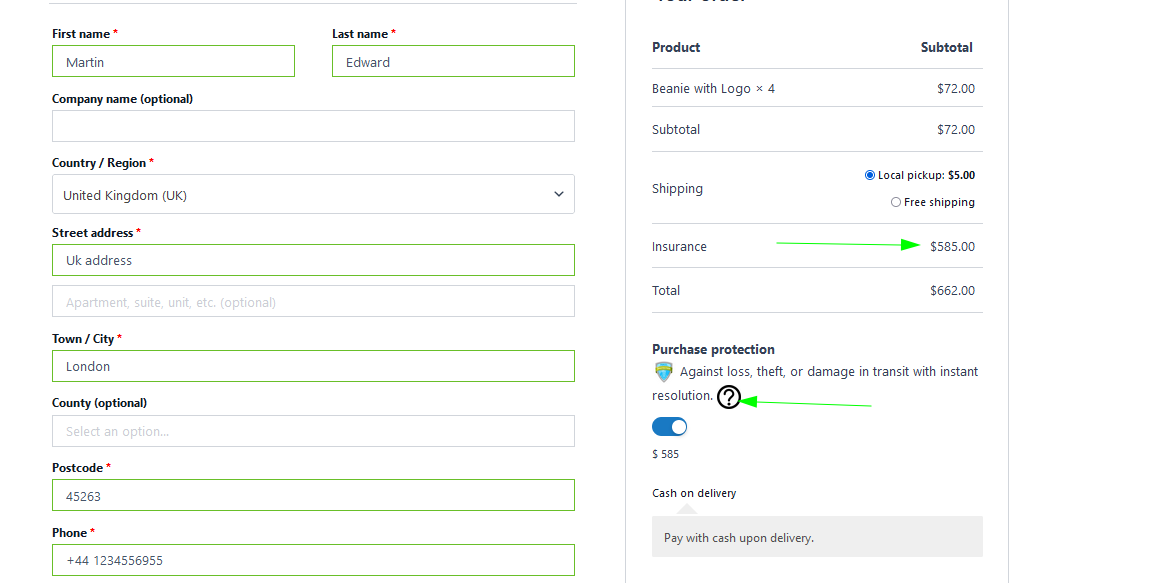Click the Beanie with Logo product row

713,89
